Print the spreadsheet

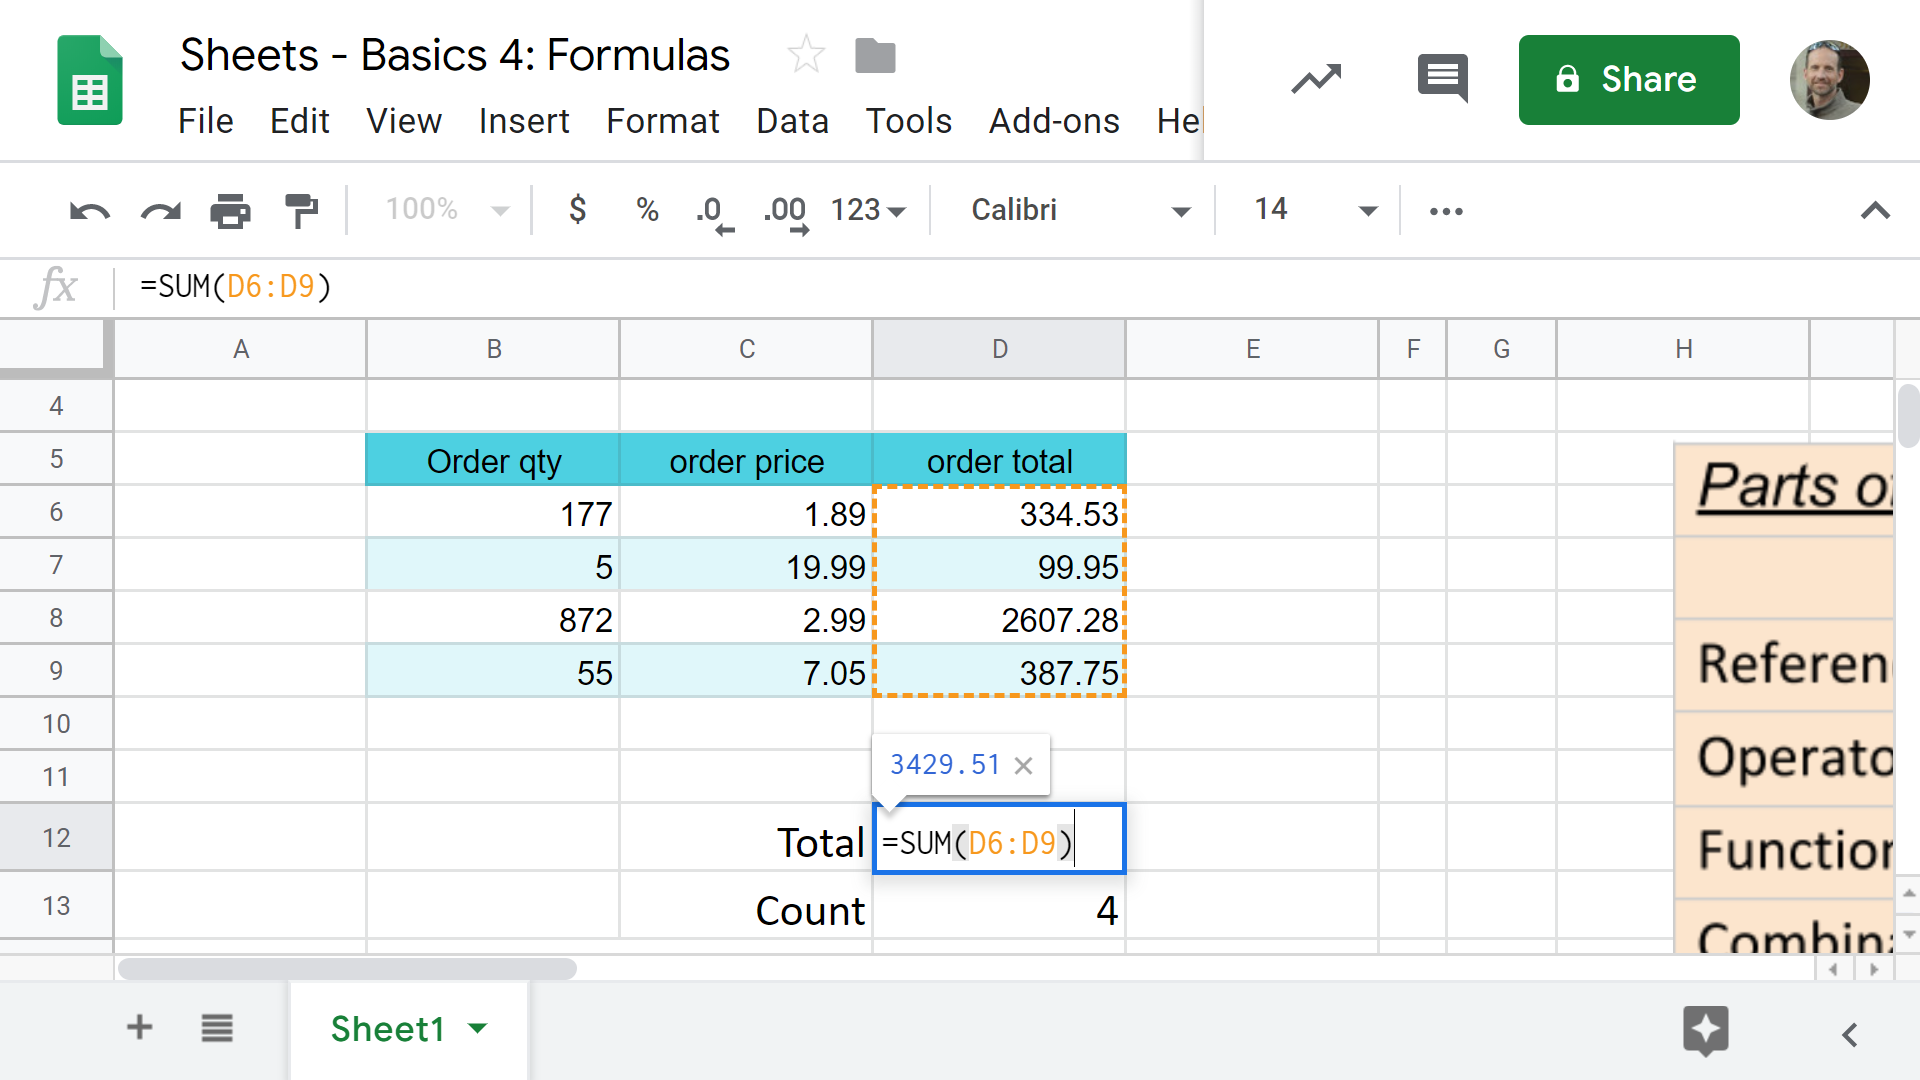[230, 210]
